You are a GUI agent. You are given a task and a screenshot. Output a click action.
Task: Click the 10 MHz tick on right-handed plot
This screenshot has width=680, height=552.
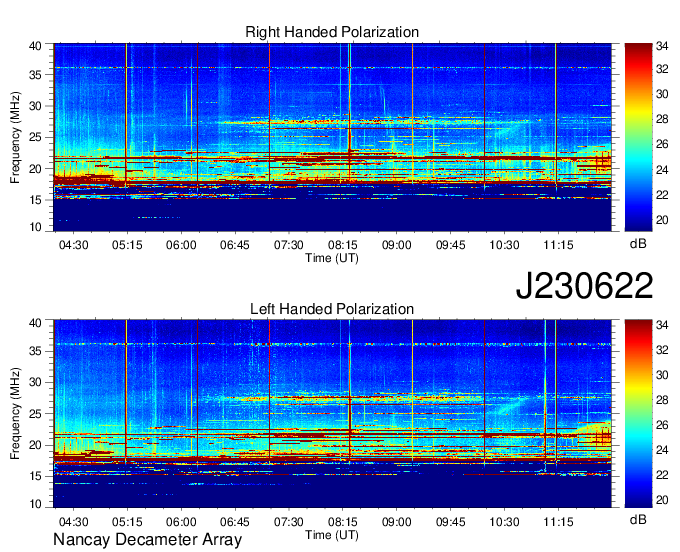[x=35, y=227]
